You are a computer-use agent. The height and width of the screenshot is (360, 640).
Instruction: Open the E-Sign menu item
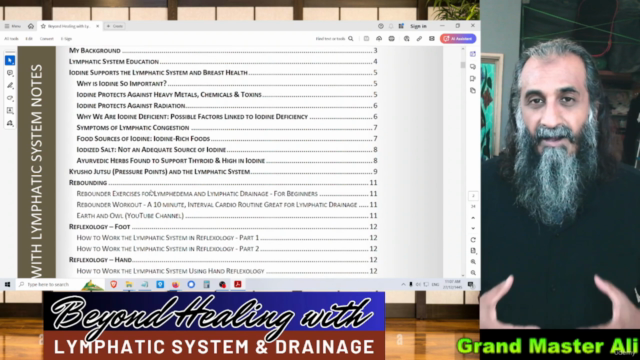66,39
